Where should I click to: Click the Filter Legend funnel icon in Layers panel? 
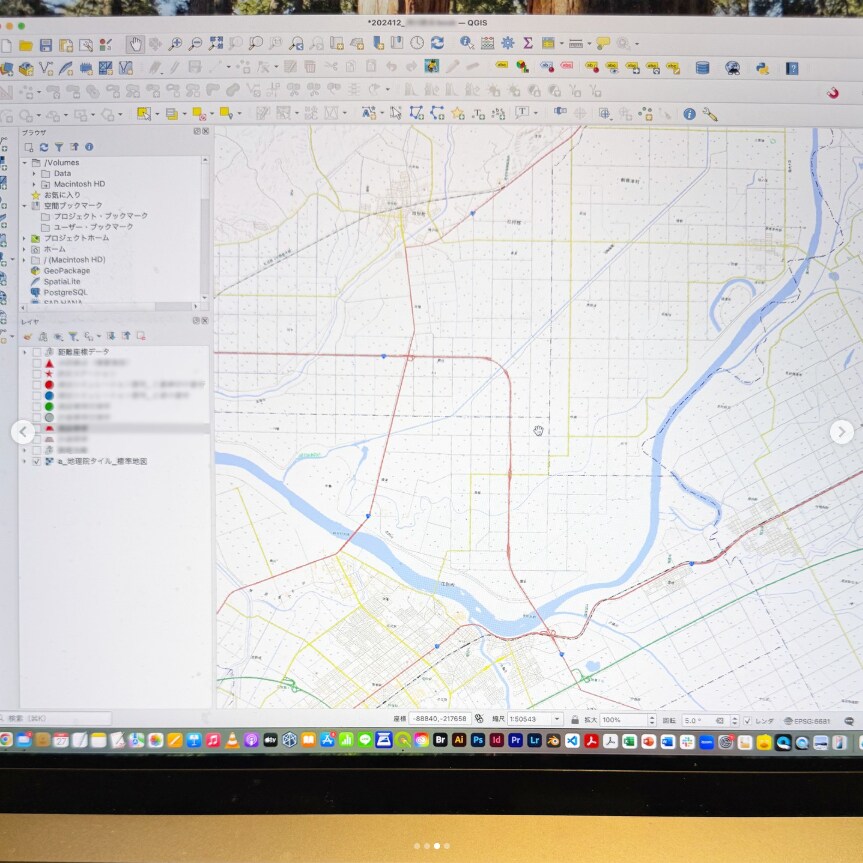73,336
